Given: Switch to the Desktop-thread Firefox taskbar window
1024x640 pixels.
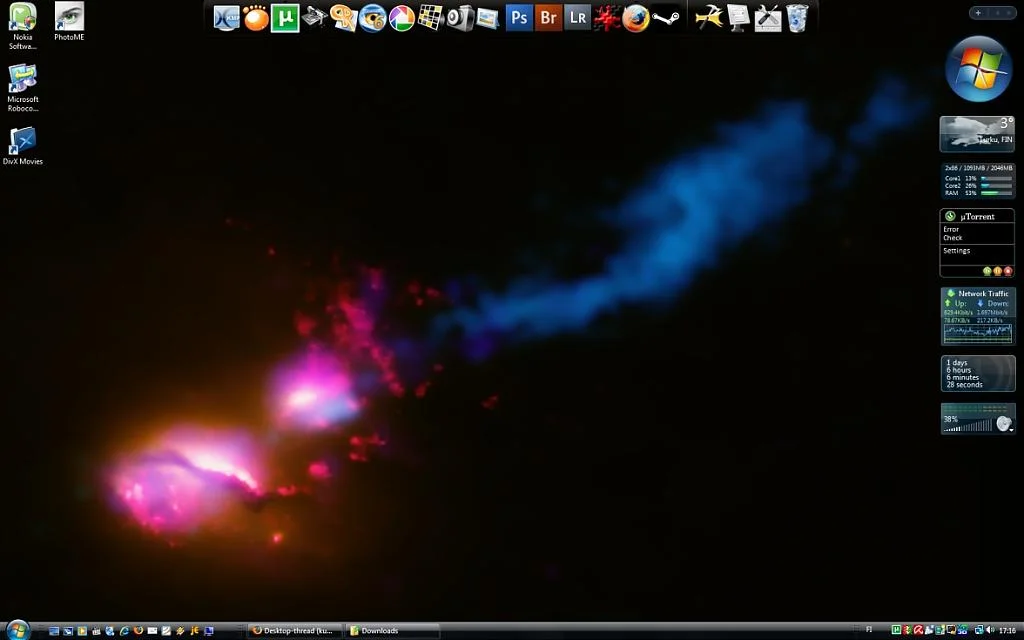Looking at the screenshot, I should (294, 631).
